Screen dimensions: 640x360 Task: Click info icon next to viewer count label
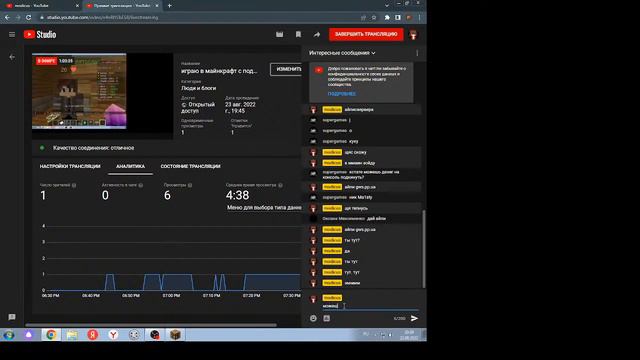pos(74,185)
